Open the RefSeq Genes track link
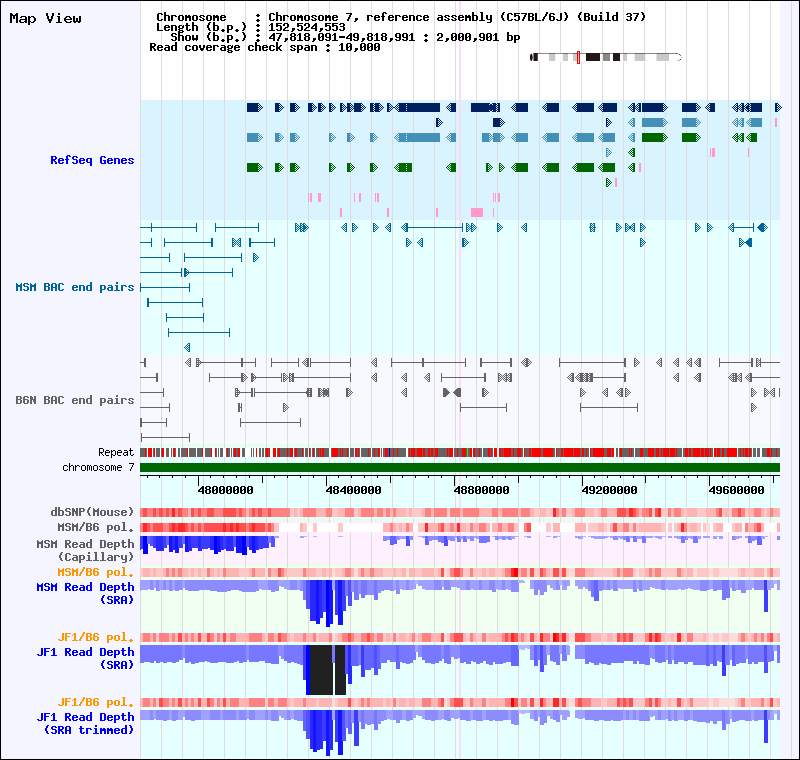800x760 pixels. [92, 160]
